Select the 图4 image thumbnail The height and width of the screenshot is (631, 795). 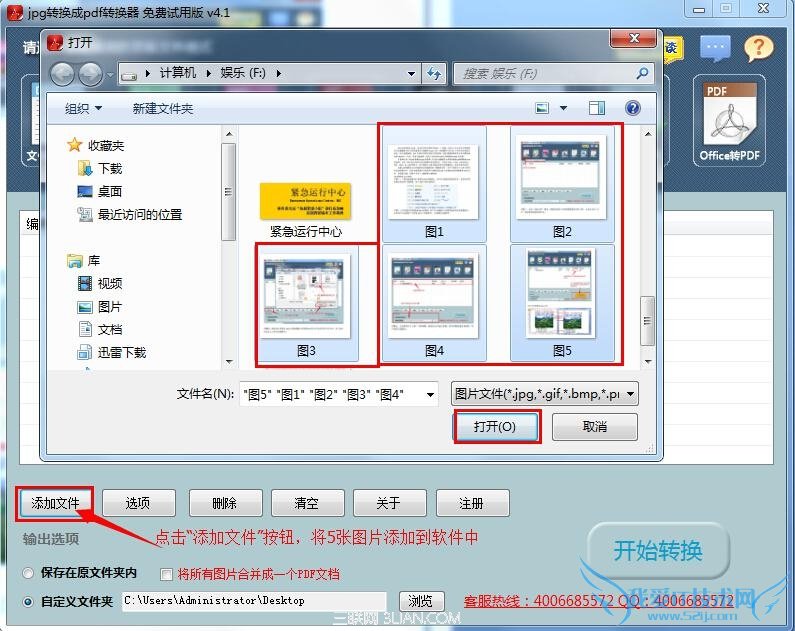pos(434,303)
